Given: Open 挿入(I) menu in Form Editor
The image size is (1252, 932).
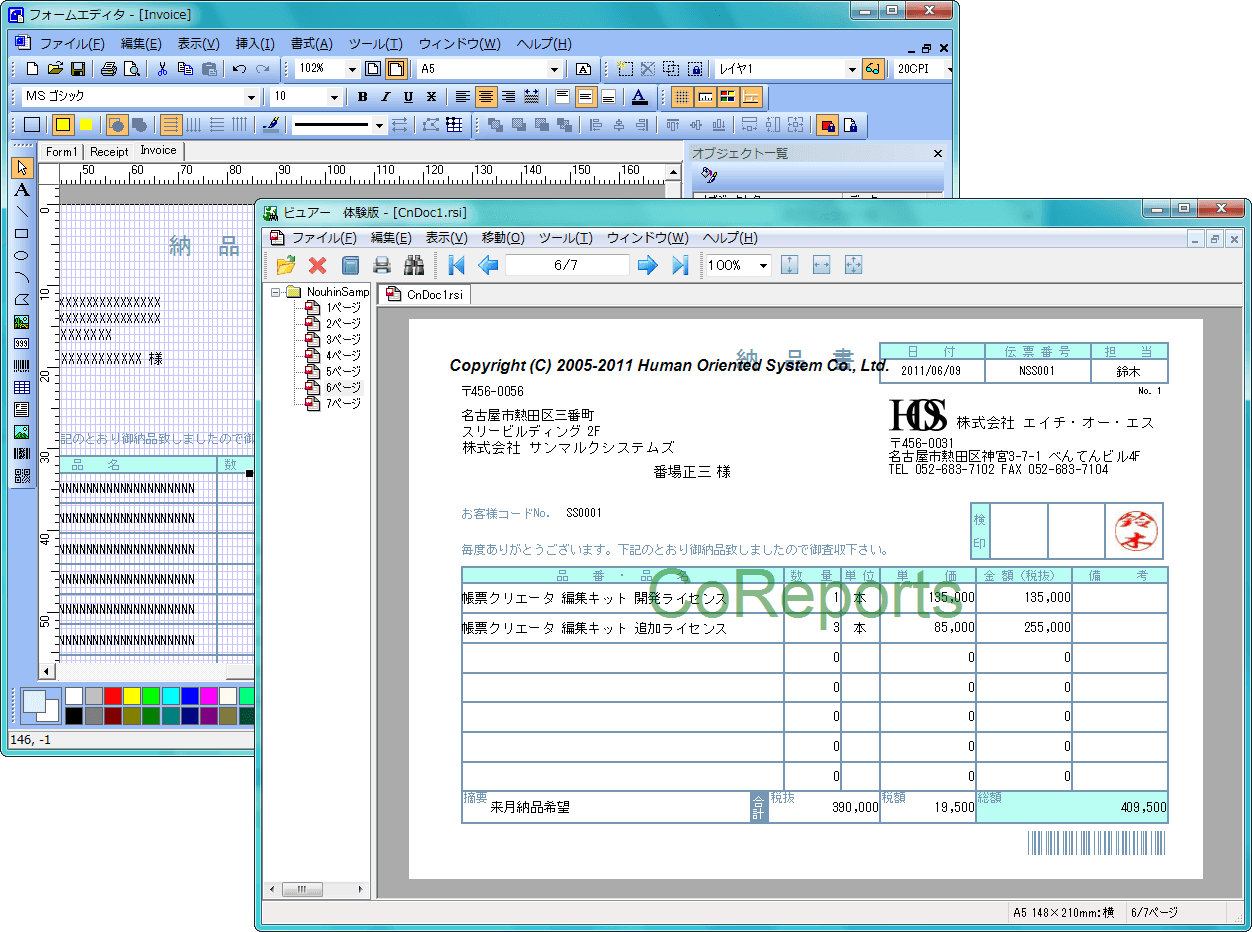Looking at the screenshot, I should pos(255,44).
